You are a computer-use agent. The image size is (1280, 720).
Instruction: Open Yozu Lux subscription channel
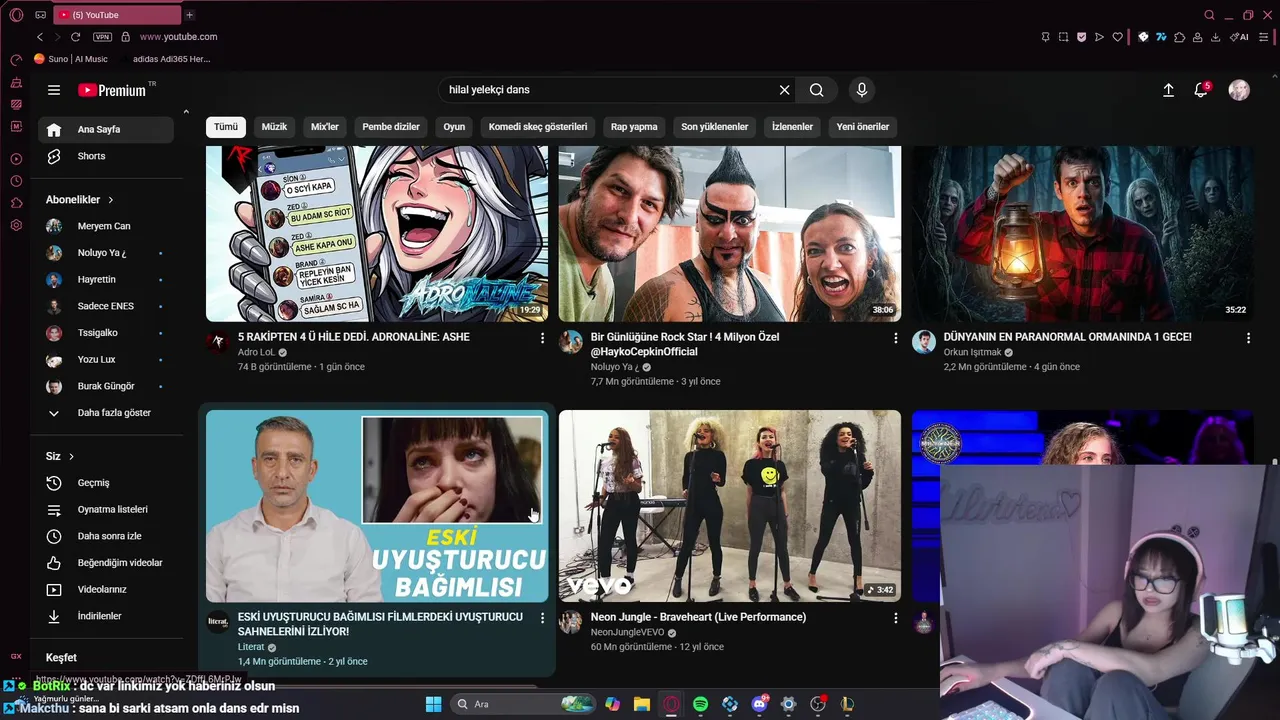pyautogui.click(x=106, y=360)
